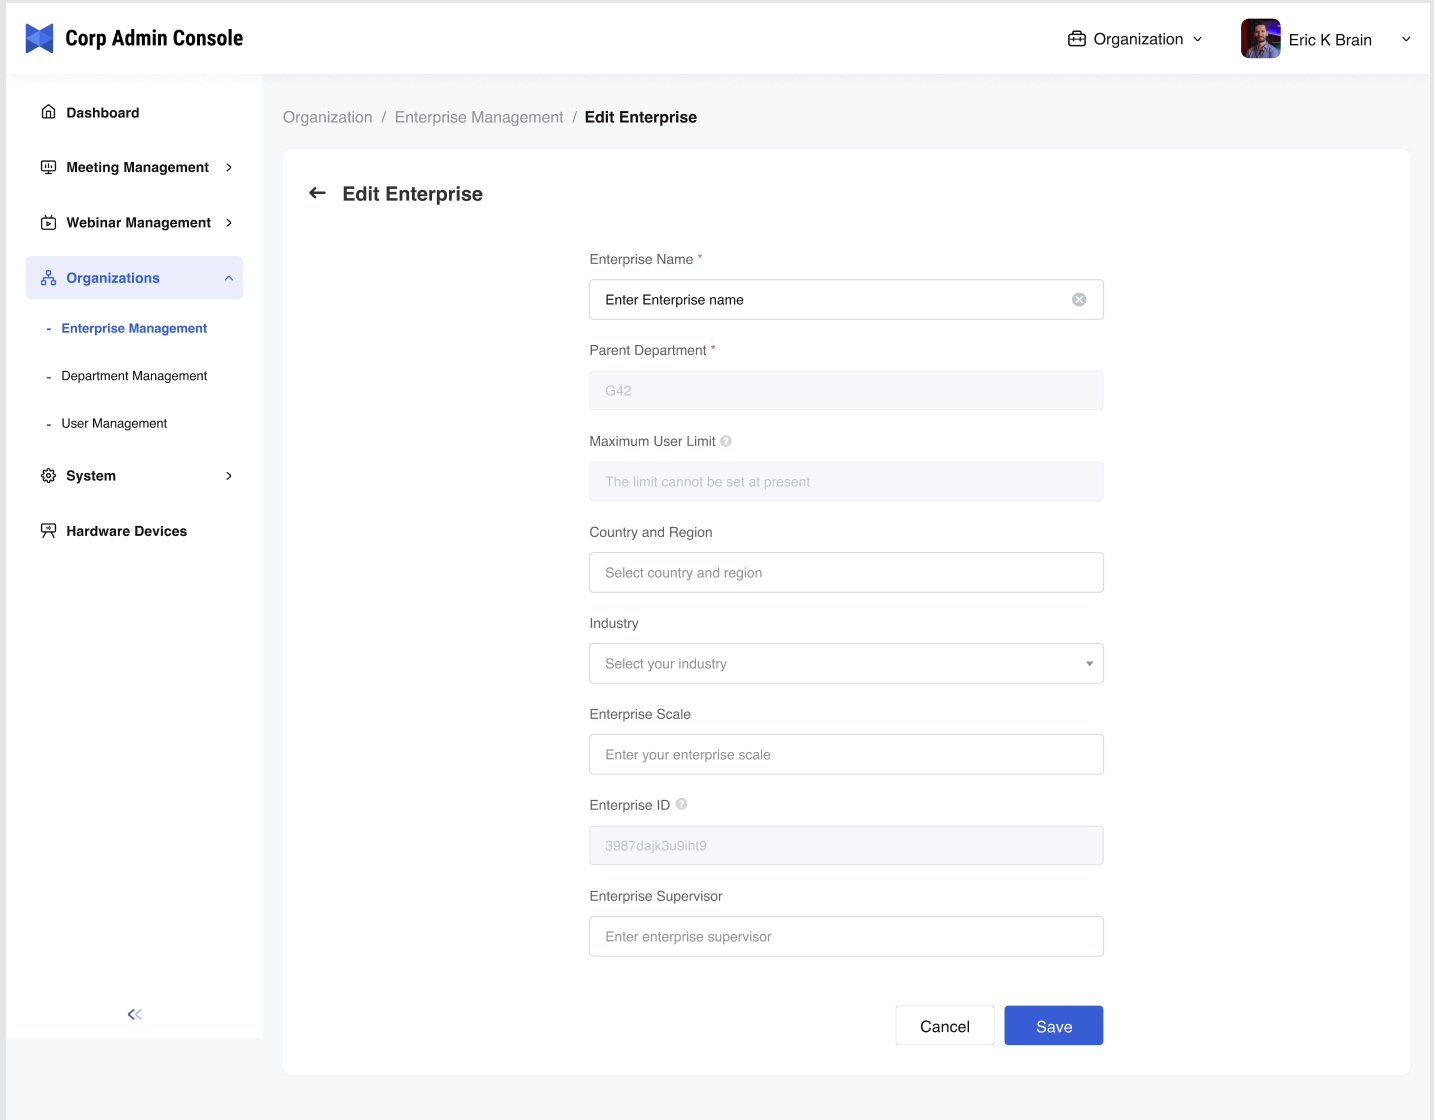Open Department Management in the sidebar
This screenshot has height=1120, width=1434.
pyautogui.click(x=134, y=376)
